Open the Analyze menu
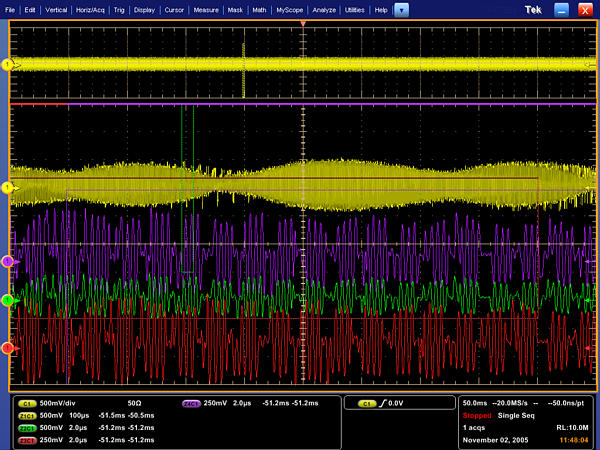The image size is (600, 450). (x=324, y=9)
